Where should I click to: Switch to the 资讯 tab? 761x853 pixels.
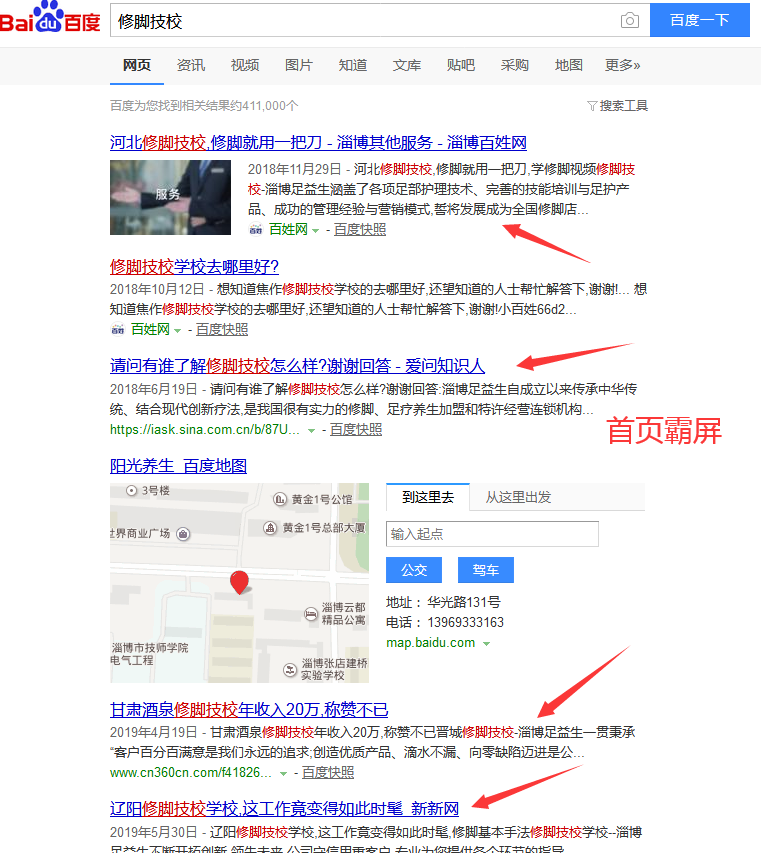[191, 65]
